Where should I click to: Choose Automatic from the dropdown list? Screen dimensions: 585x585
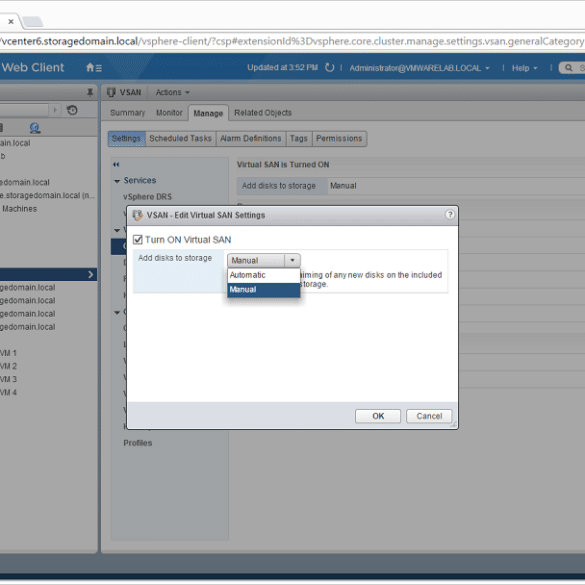point(263,275)
